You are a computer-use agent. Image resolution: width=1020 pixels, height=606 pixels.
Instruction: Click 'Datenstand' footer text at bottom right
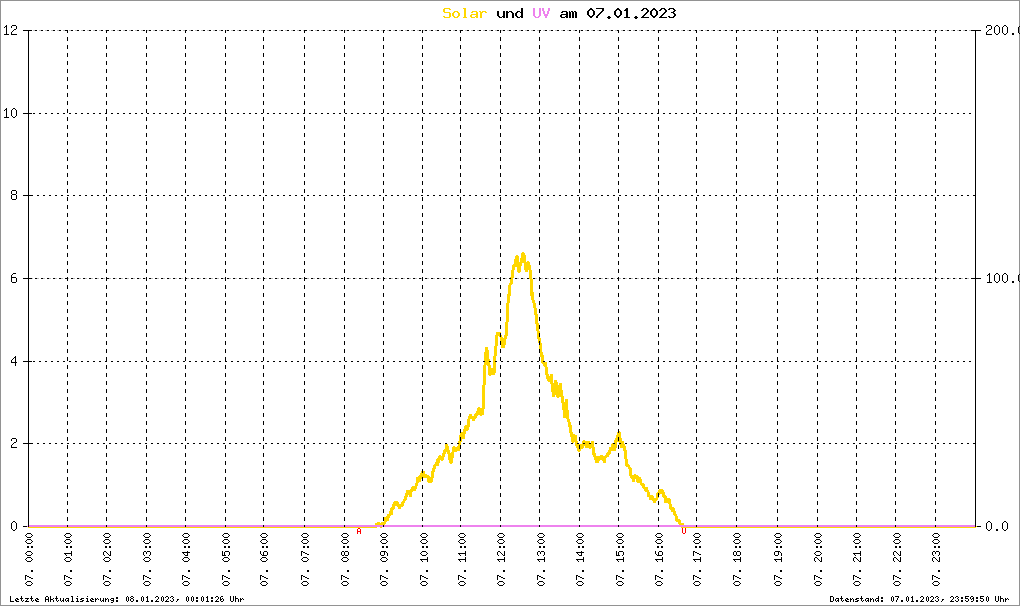pyautogui.click(x=919, y=599)
